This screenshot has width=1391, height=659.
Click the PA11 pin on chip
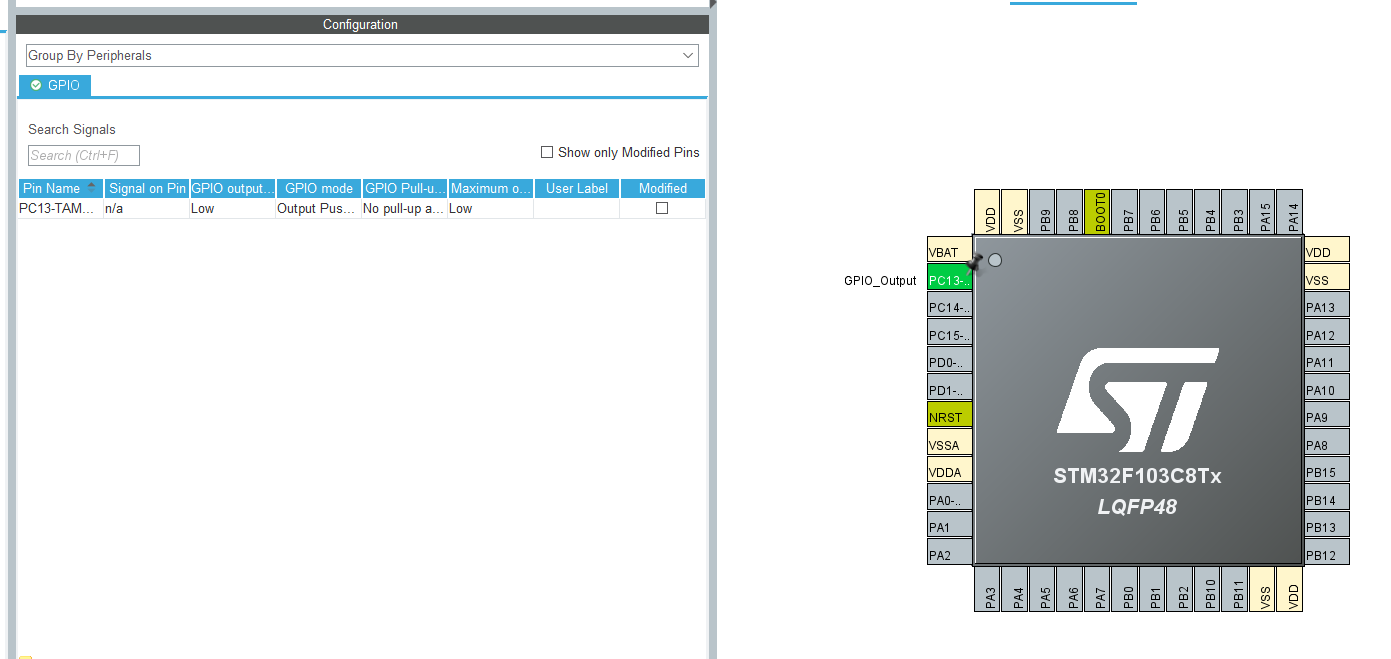click(1327, 362)
